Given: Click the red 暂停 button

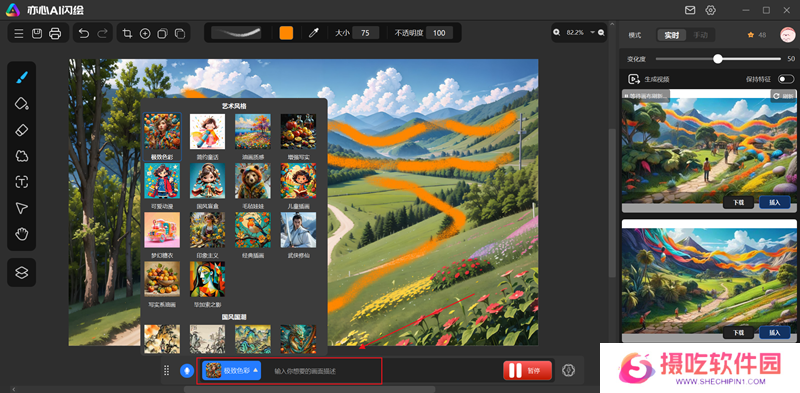Looking at the screenshot, I should click(528, 371).
